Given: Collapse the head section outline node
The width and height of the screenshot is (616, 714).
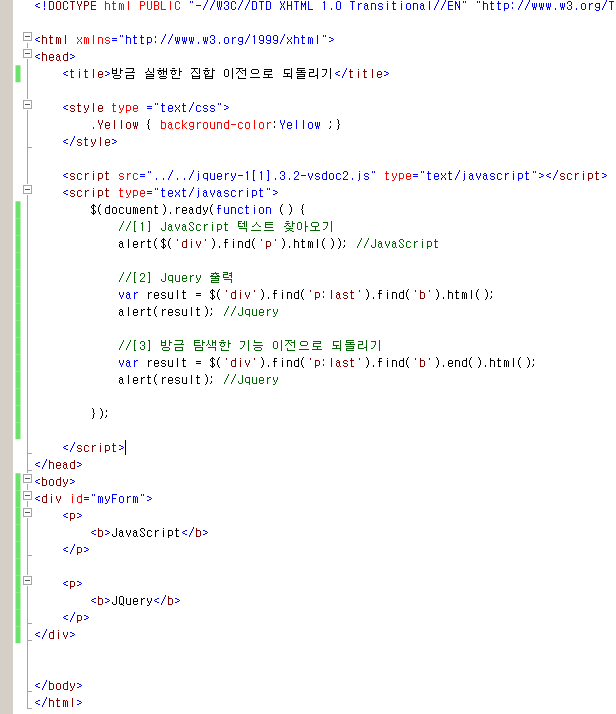Looking at the screenshot, I should [x=27, y=54].
